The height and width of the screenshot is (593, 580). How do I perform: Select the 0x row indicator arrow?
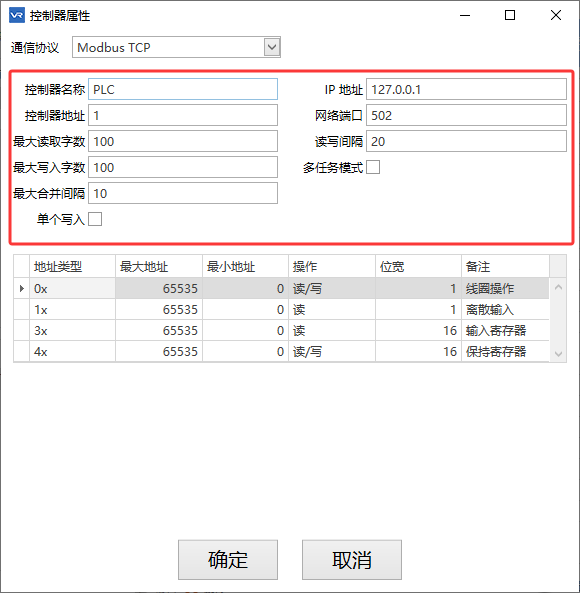(22, 289)
